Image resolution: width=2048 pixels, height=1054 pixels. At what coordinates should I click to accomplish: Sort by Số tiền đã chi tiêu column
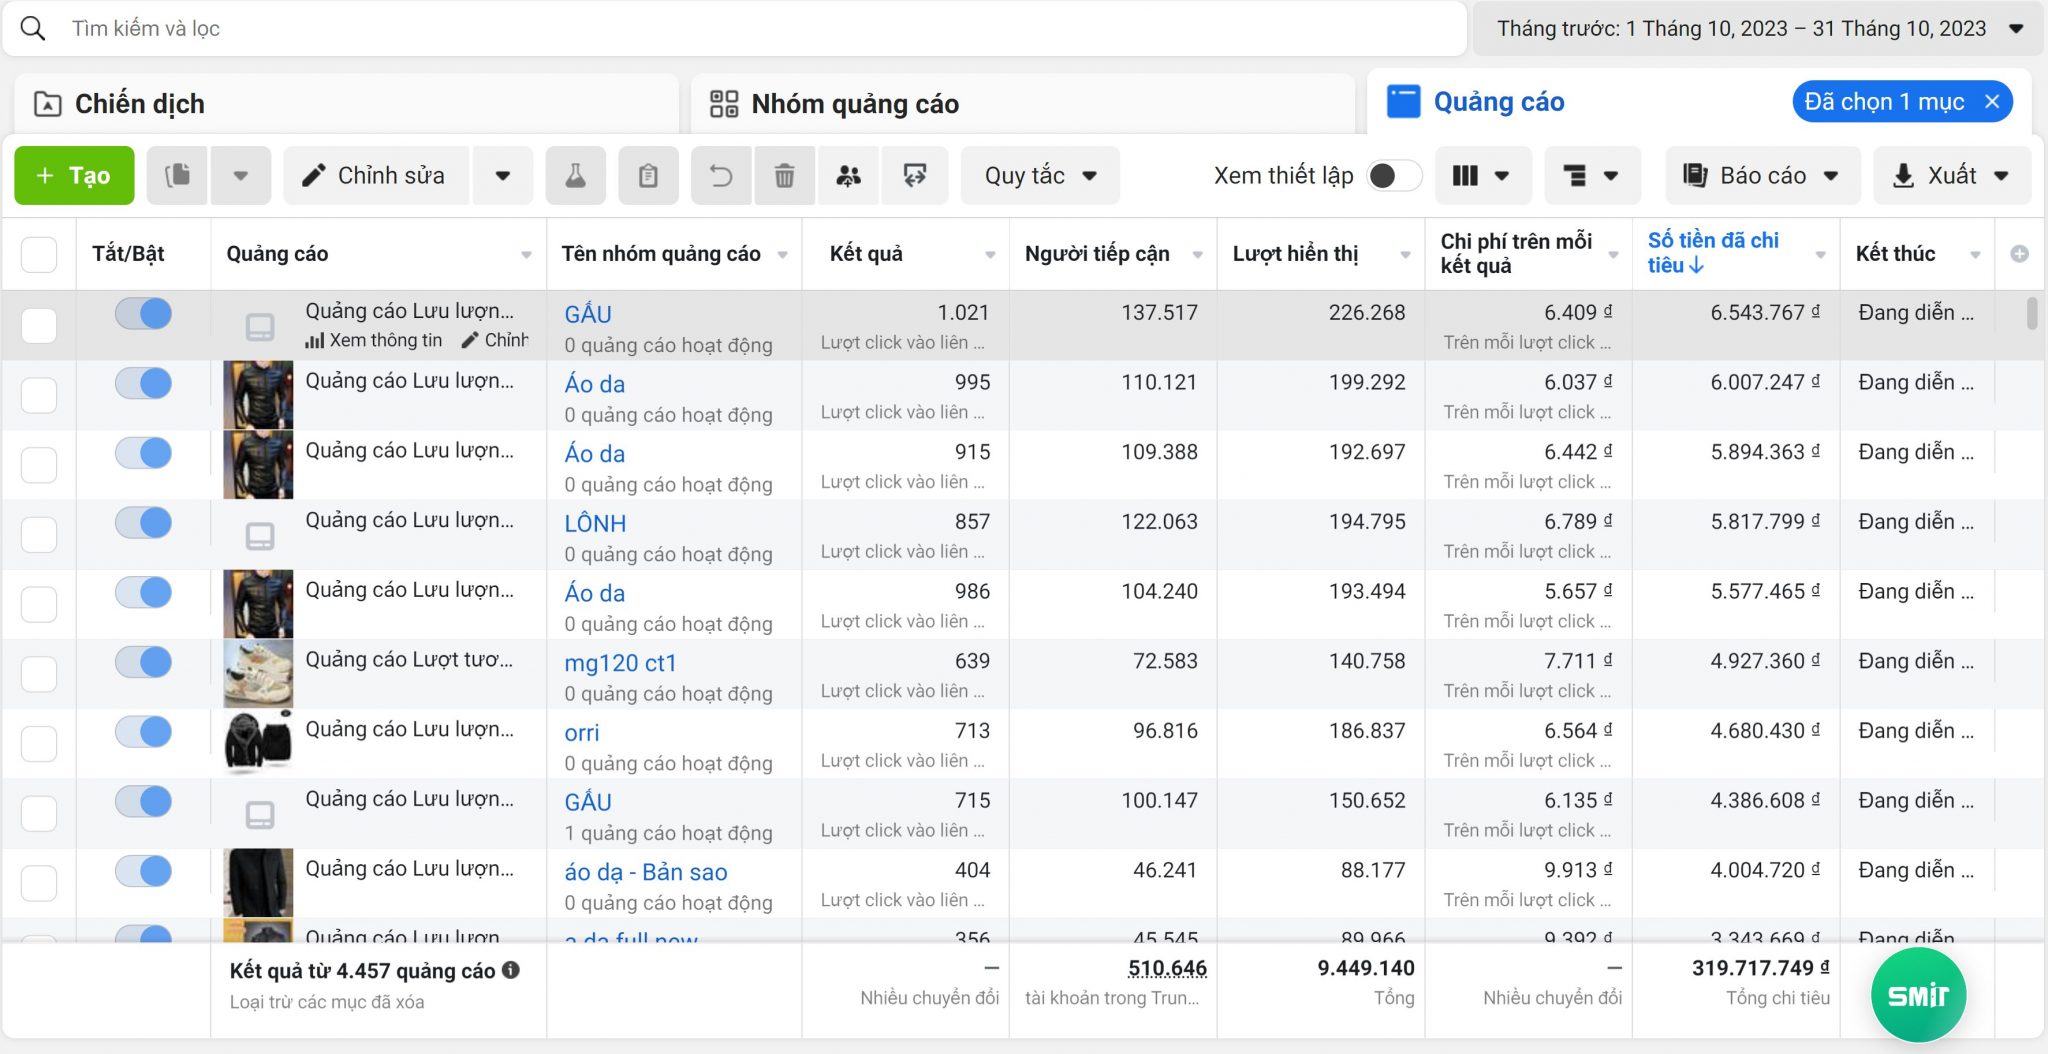[1713, 254]
